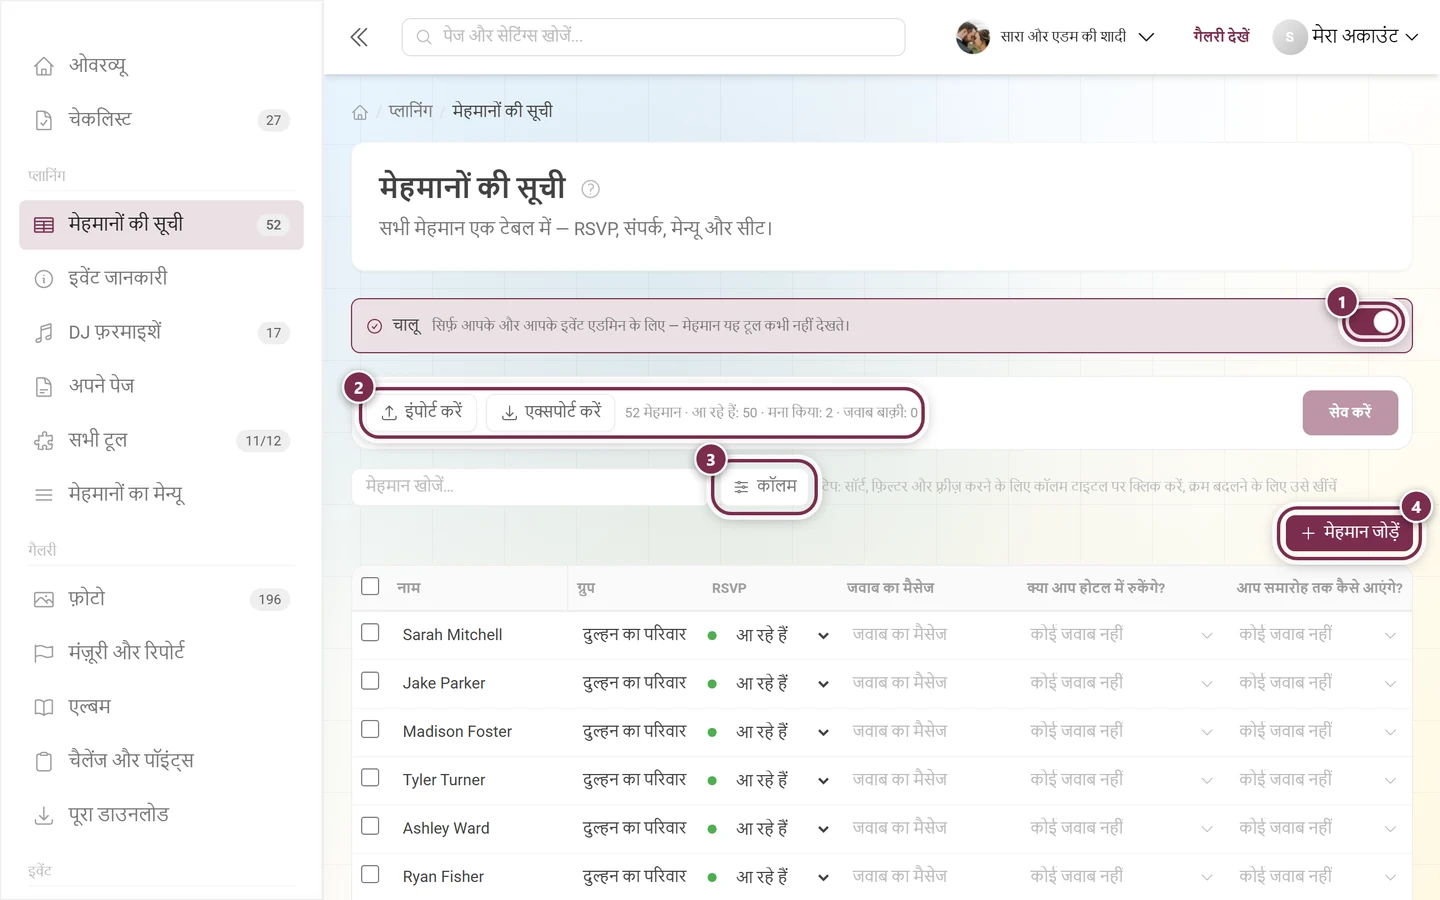Click the क्या आप होटल में रुकेंगे? column header
This screenshot has width=1440, height=900.
(x=1096, y=588)
